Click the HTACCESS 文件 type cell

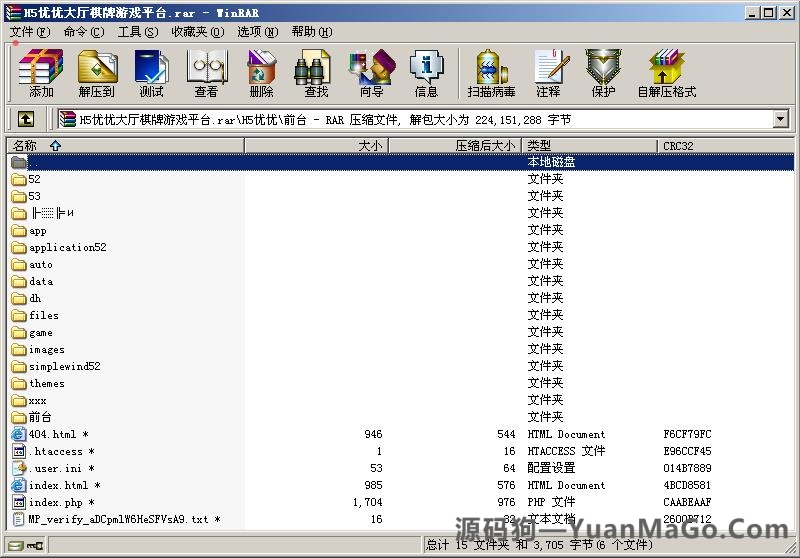[x=566, y=451]
